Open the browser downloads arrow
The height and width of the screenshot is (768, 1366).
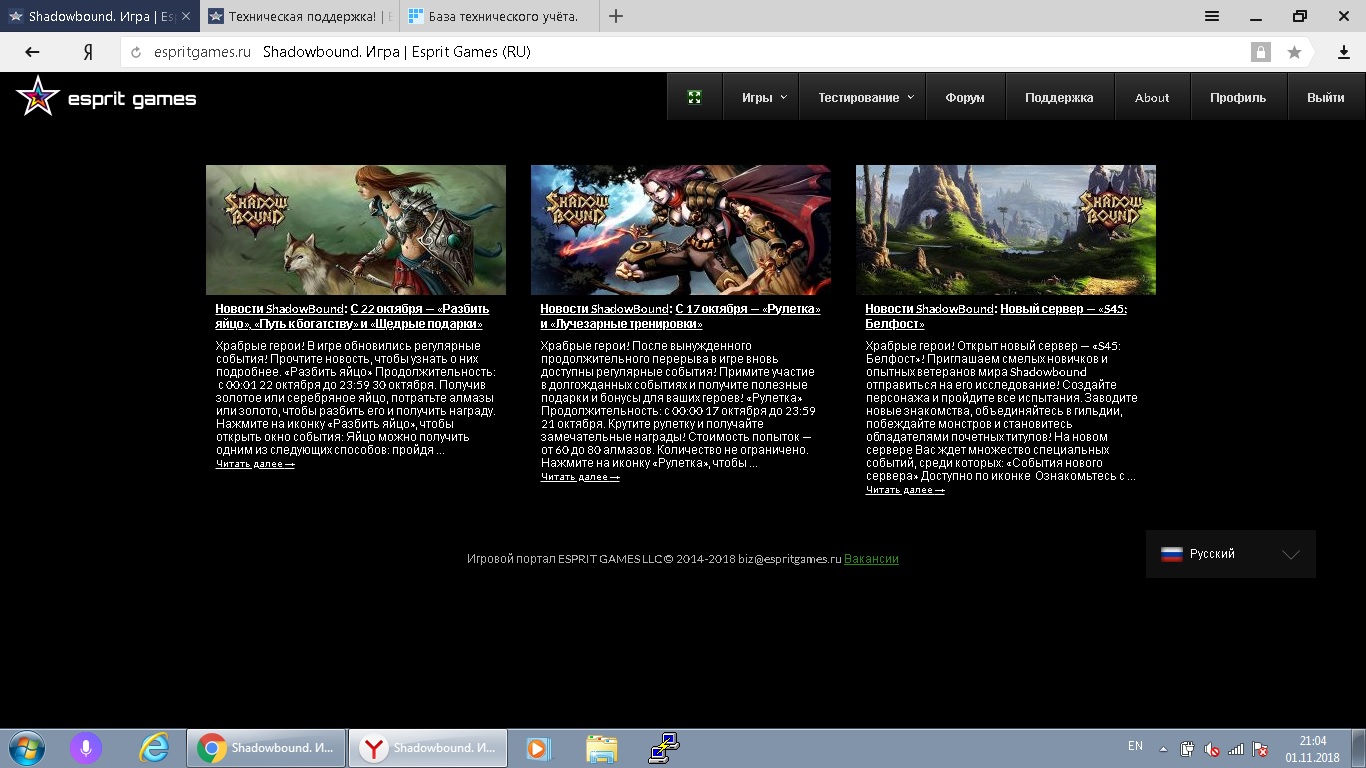pyautogui.click(x=1344, y=52)
